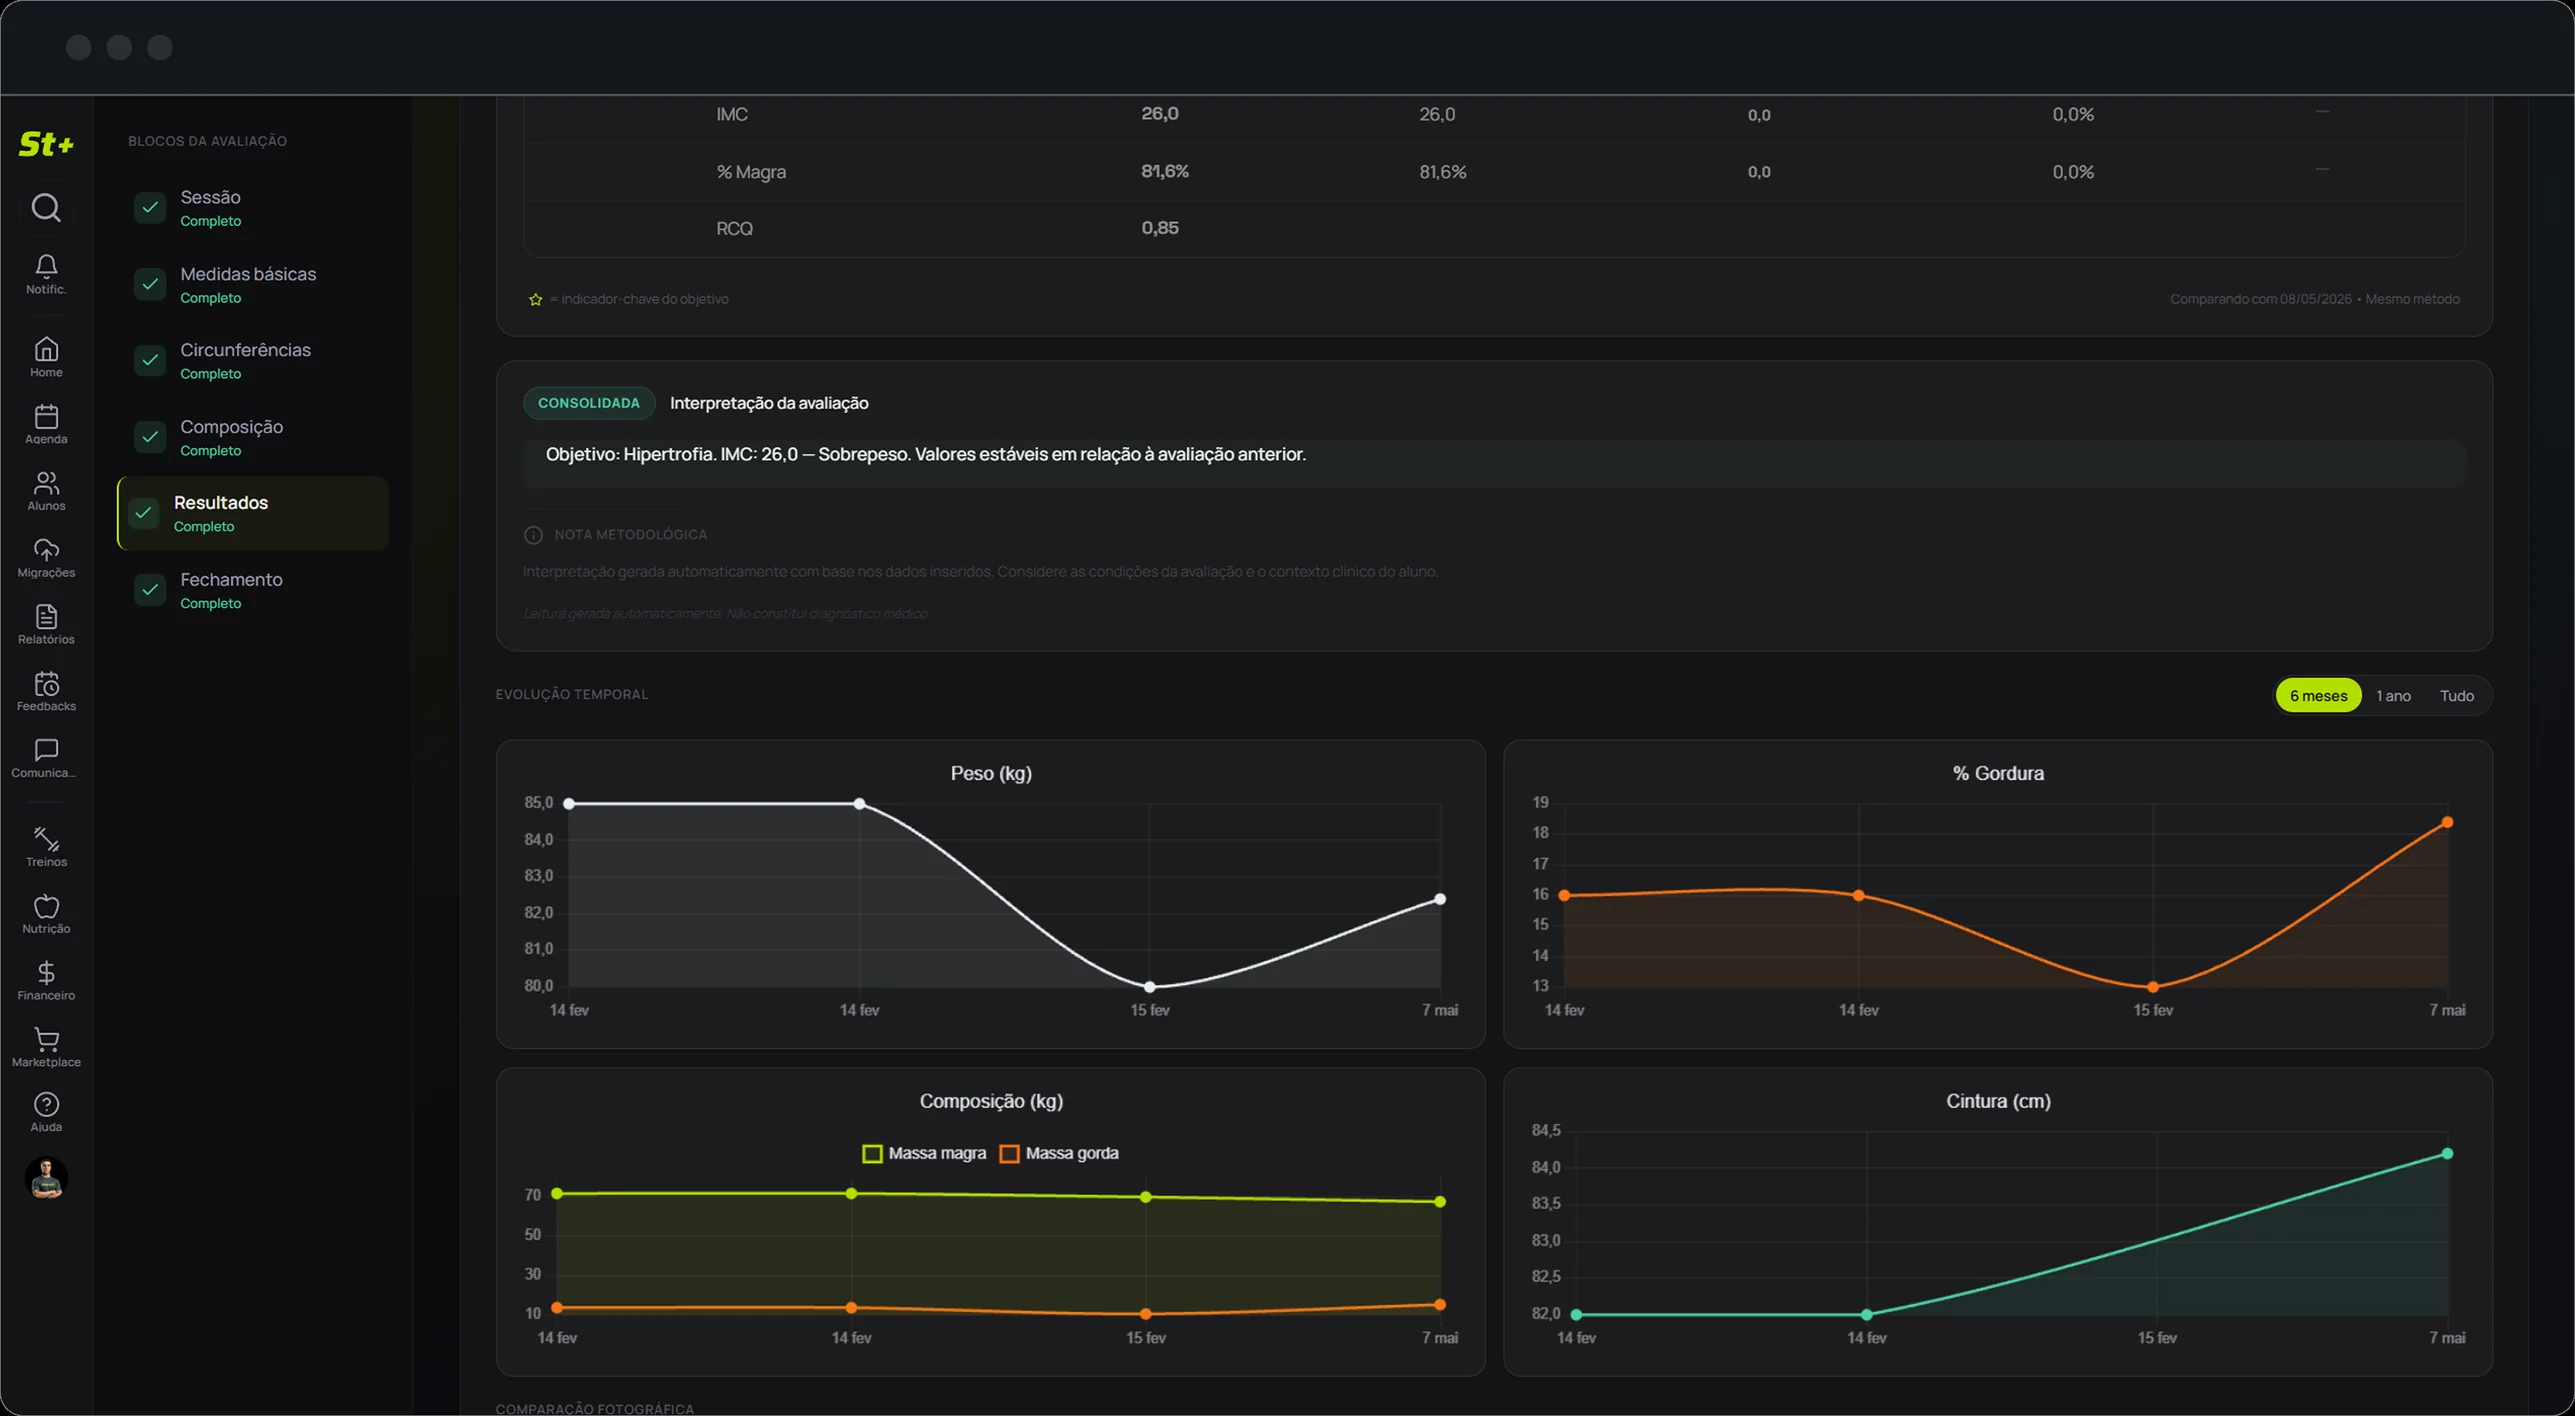Open the search icon in sidebar

[x=46, y=207]
